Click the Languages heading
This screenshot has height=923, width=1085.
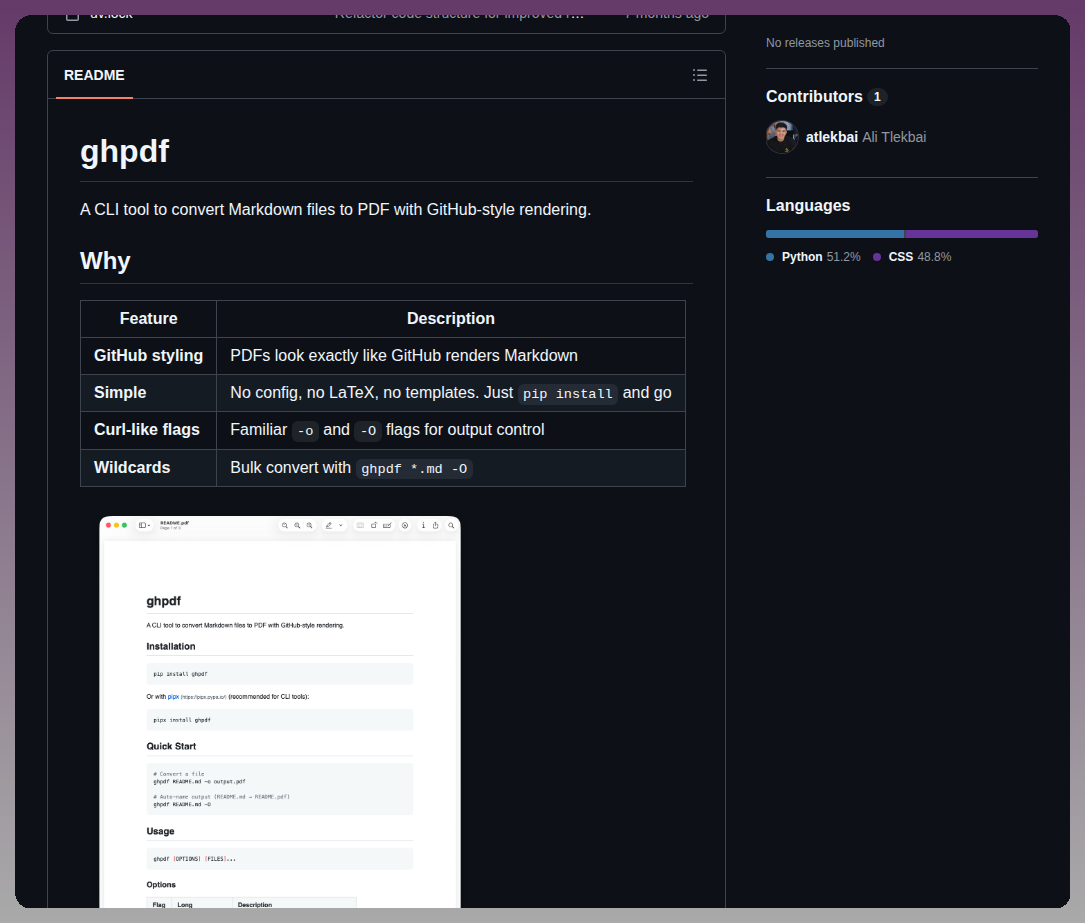coord(808,205)
